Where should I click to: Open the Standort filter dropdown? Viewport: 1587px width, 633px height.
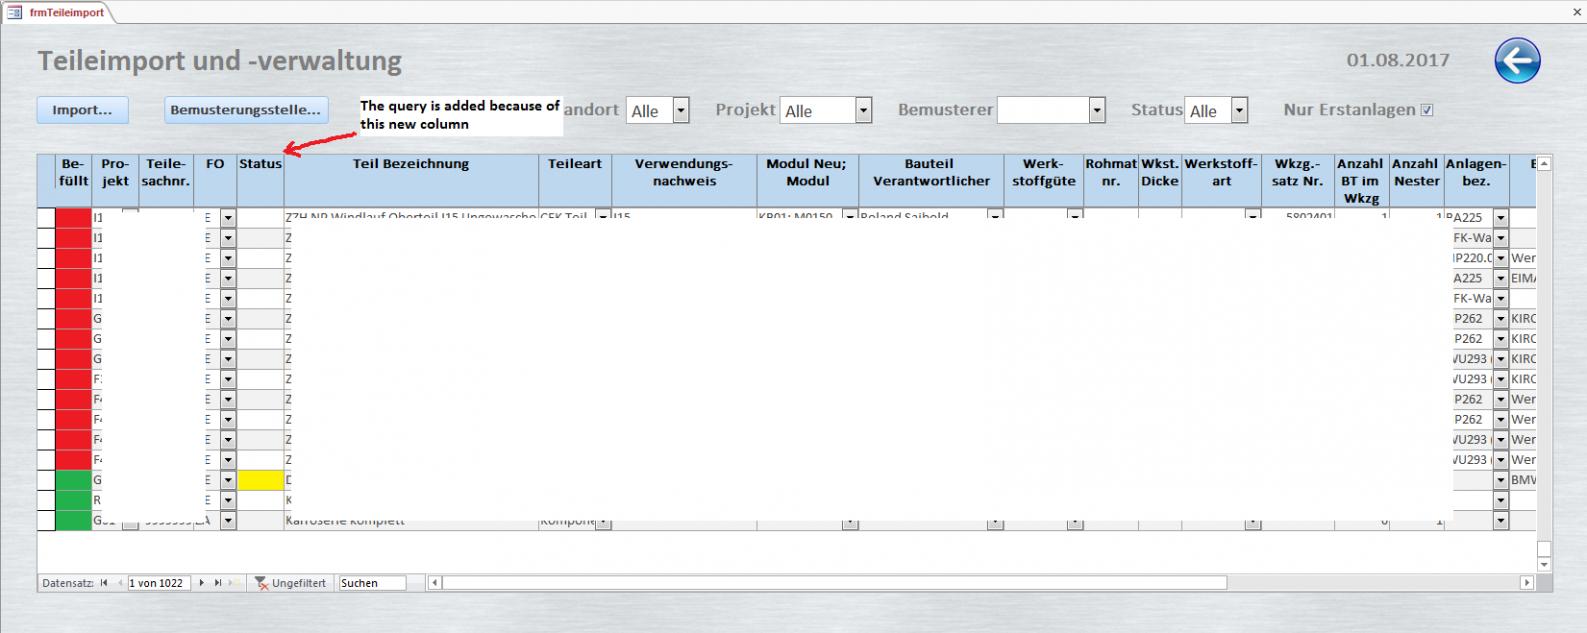click(681, 110)
